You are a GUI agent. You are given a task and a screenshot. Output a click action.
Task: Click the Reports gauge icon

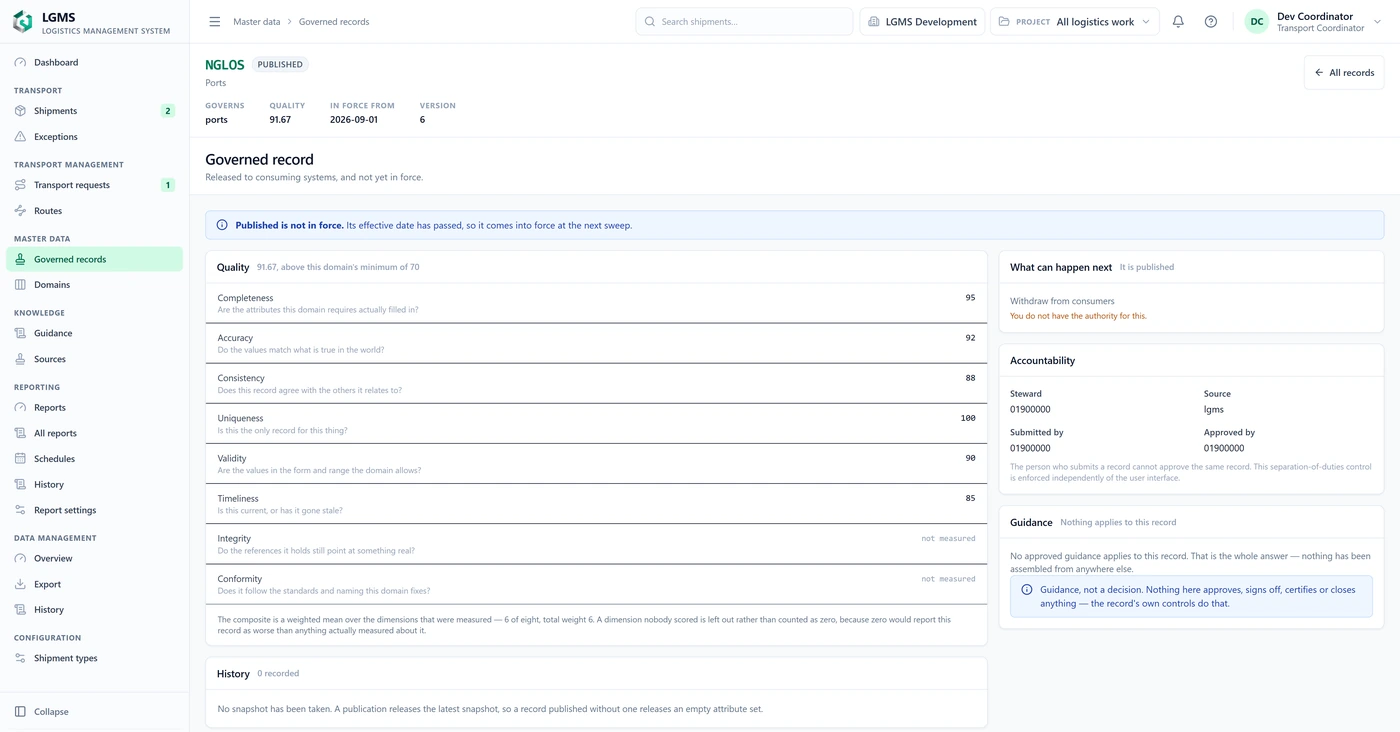pos(20,408)
